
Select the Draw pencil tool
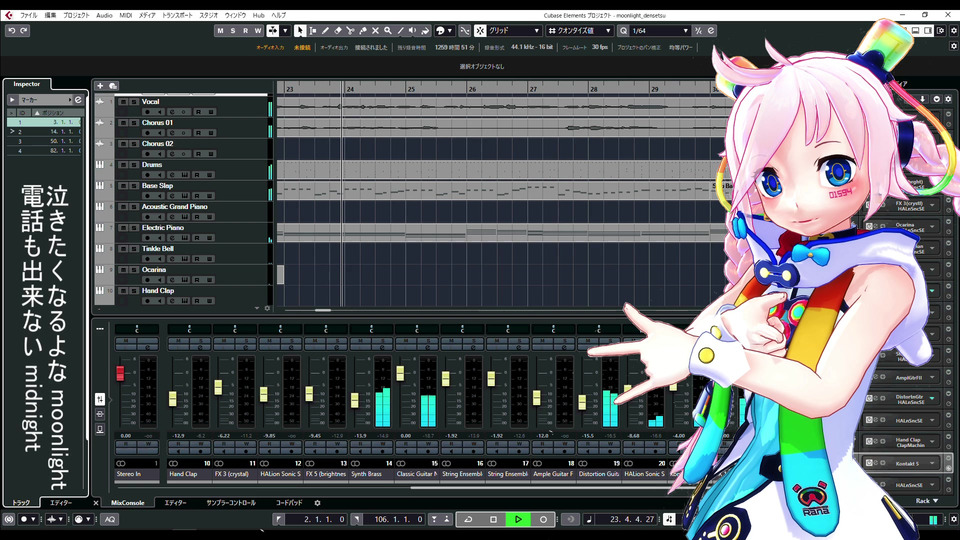pos(325,31)
